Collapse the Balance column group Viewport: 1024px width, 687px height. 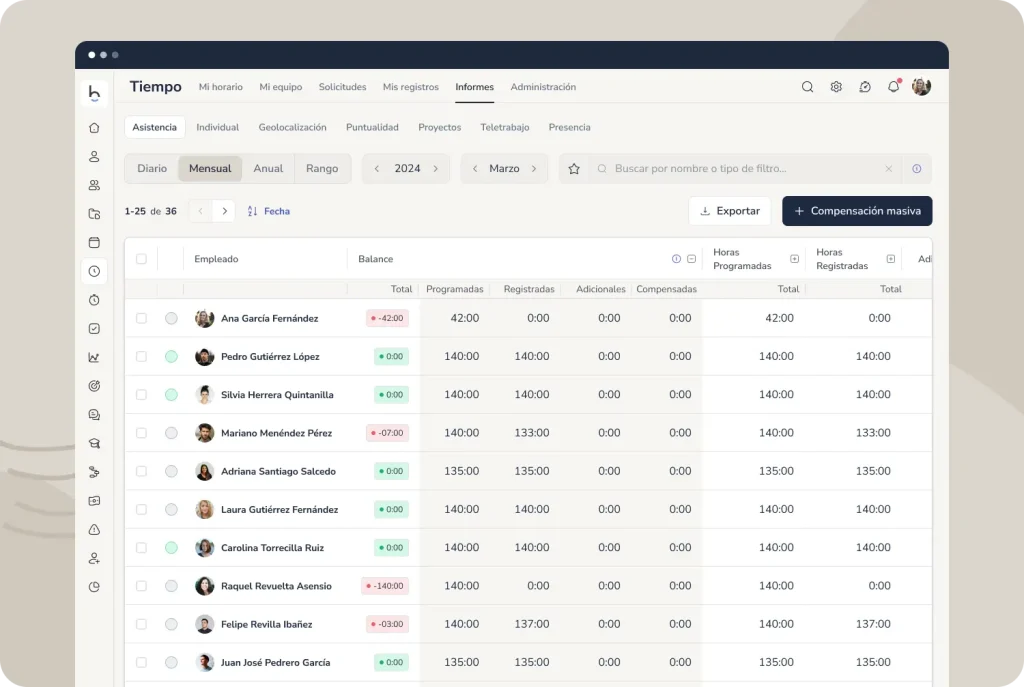click(692, 259)
